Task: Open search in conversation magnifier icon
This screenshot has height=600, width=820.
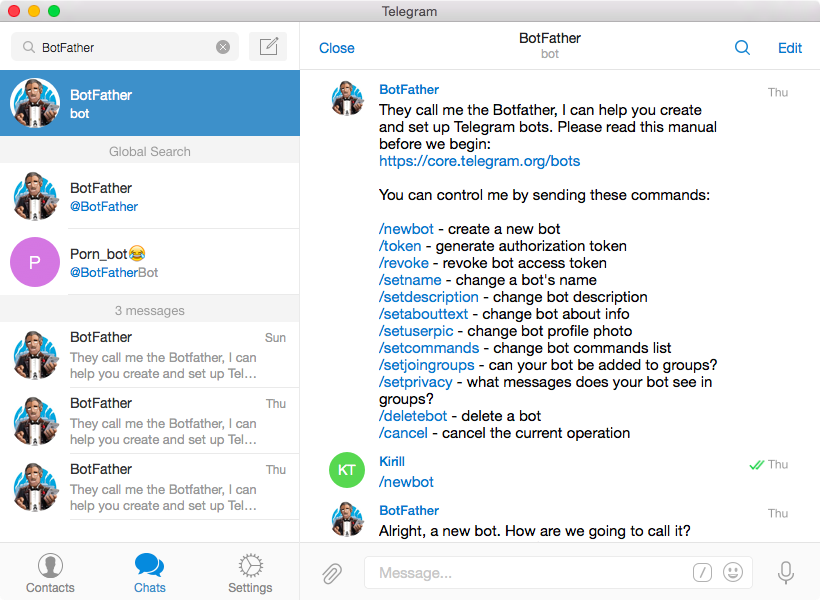Action: pyautogui.click(x=742, y=48)
